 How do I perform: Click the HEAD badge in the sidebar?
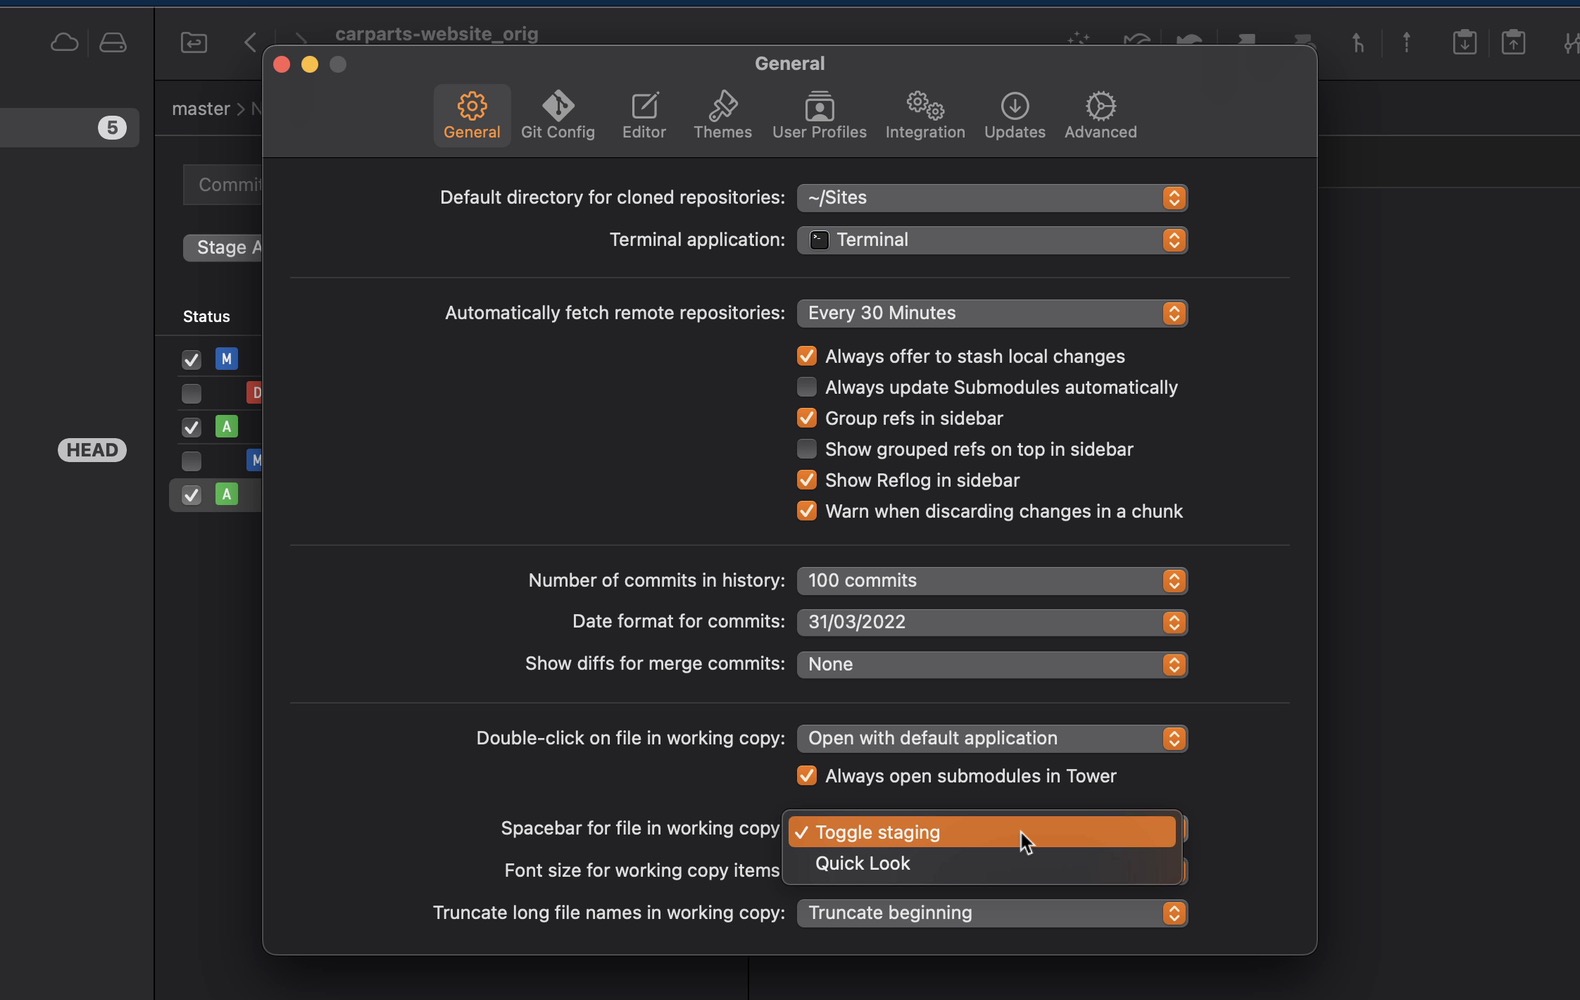pos(92,450)
